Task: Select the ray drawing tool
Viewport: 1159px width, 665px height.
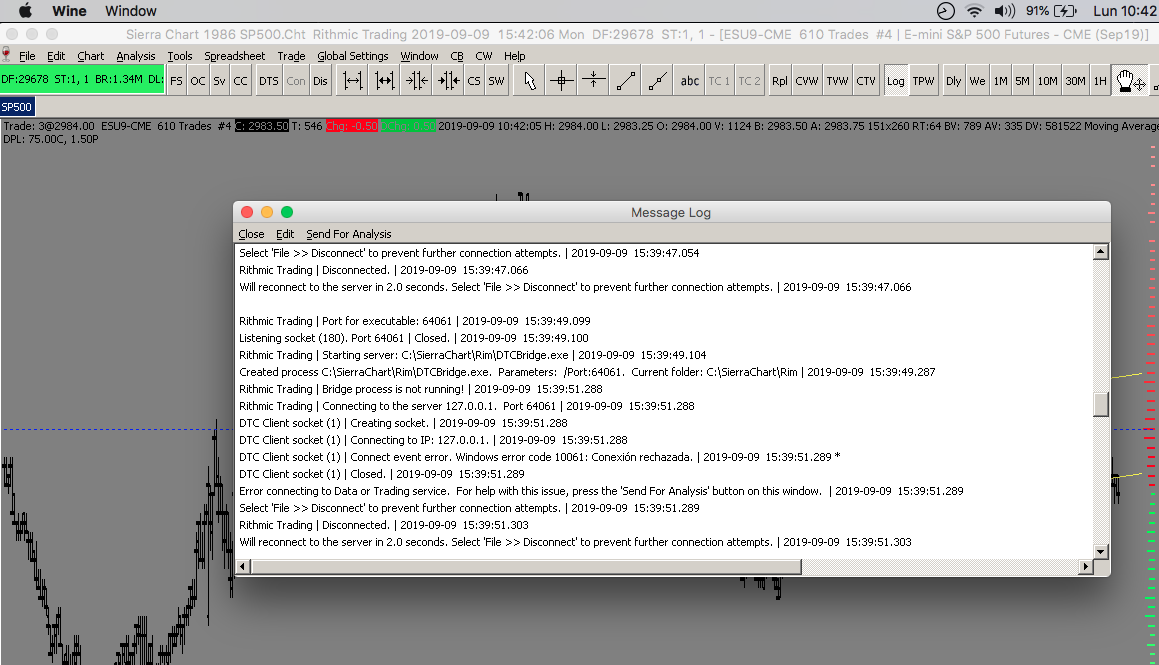Action: coord(657,81)
